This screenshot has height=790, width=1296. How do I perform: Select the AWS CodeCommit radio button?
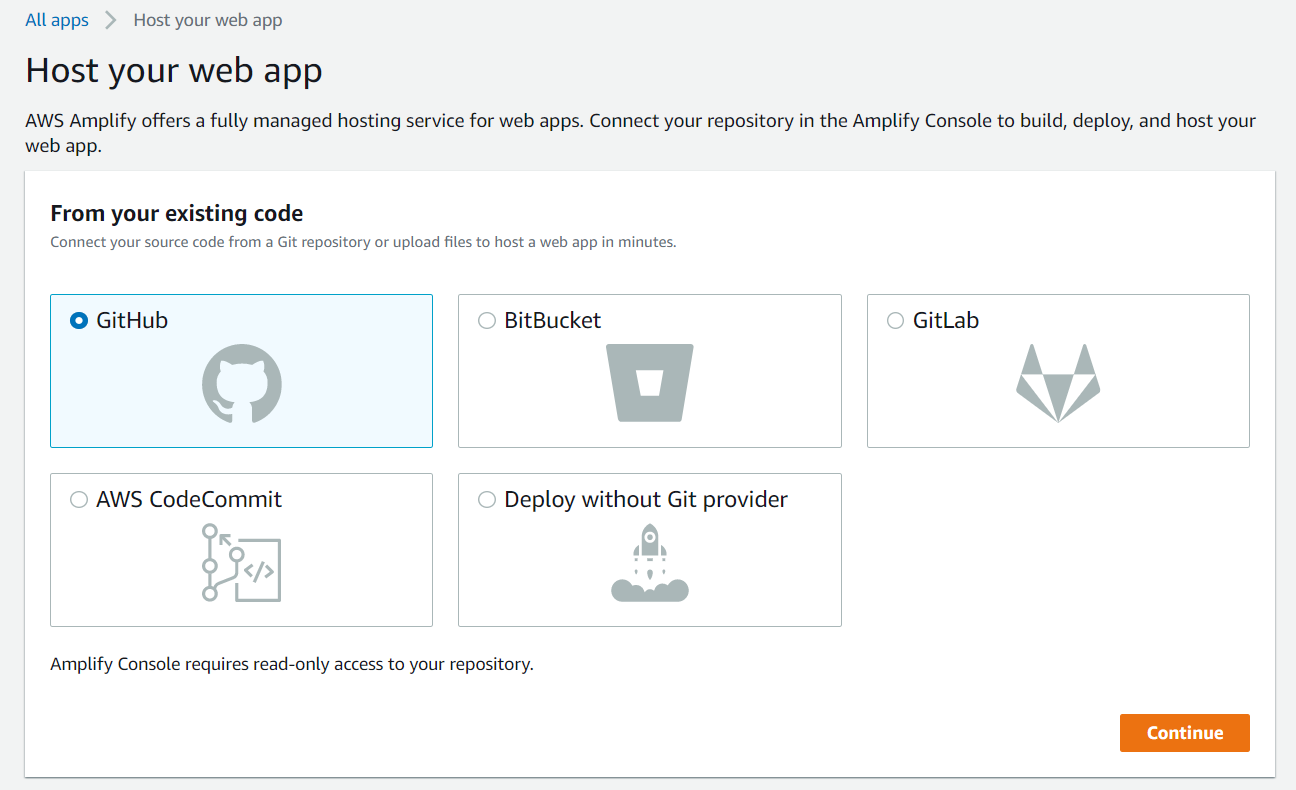pyautogui.click(x=79, y=500)
